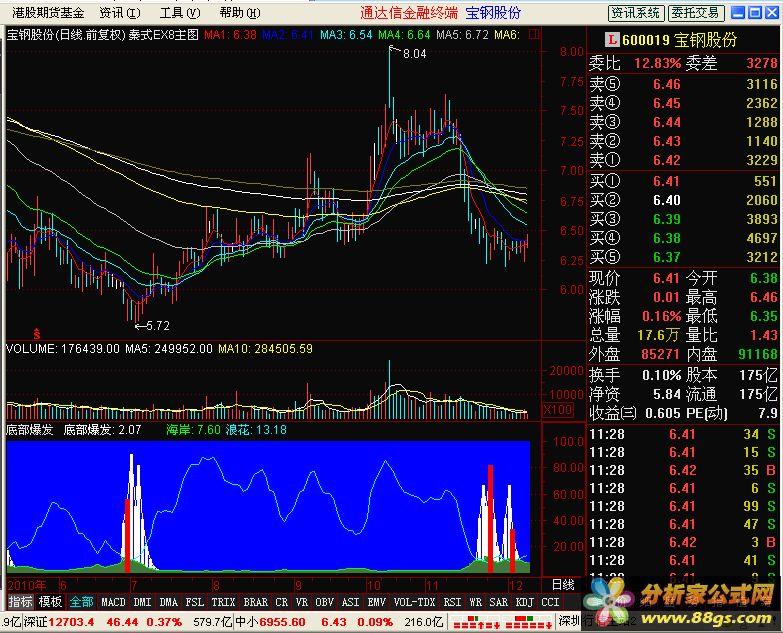Click the 卖① price 6.42 row
The height and width of the screenshot is (633, 783).
684,160
